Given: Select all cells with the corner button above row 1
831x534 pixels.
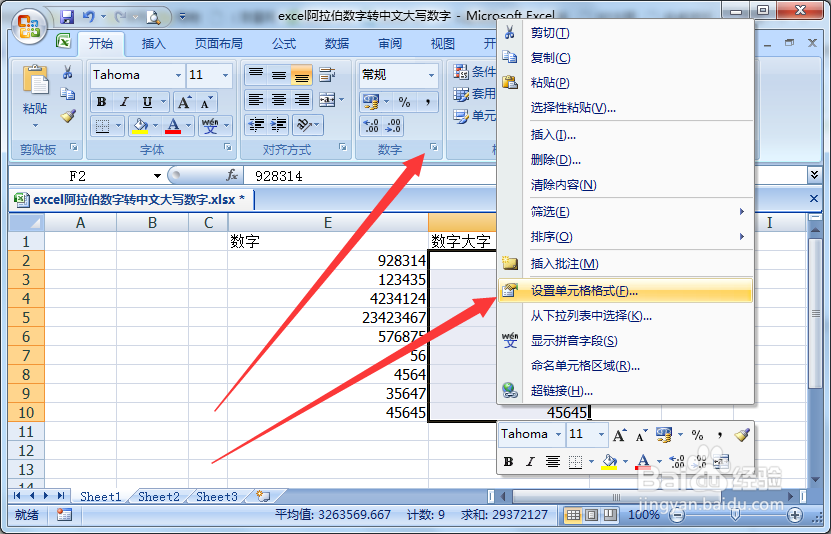Looking at the screenshot, I should [x=26, y=222].
